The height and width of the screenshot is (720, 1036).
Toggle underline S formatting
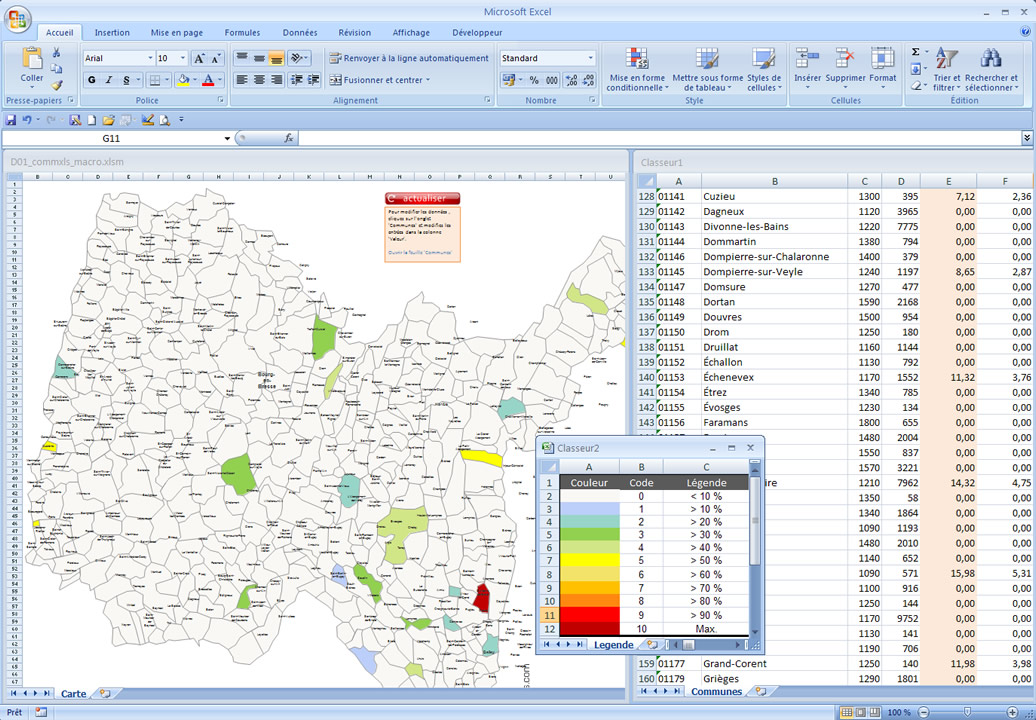click(x=126, y=80)
